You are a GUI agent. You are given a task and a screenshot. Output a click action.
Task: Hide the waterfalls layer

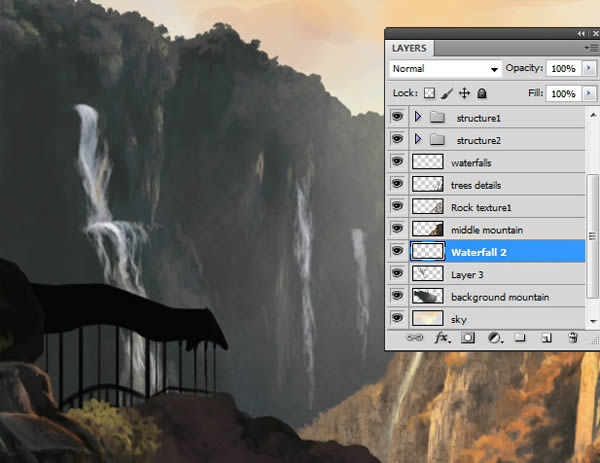click(x=397, y=161)
